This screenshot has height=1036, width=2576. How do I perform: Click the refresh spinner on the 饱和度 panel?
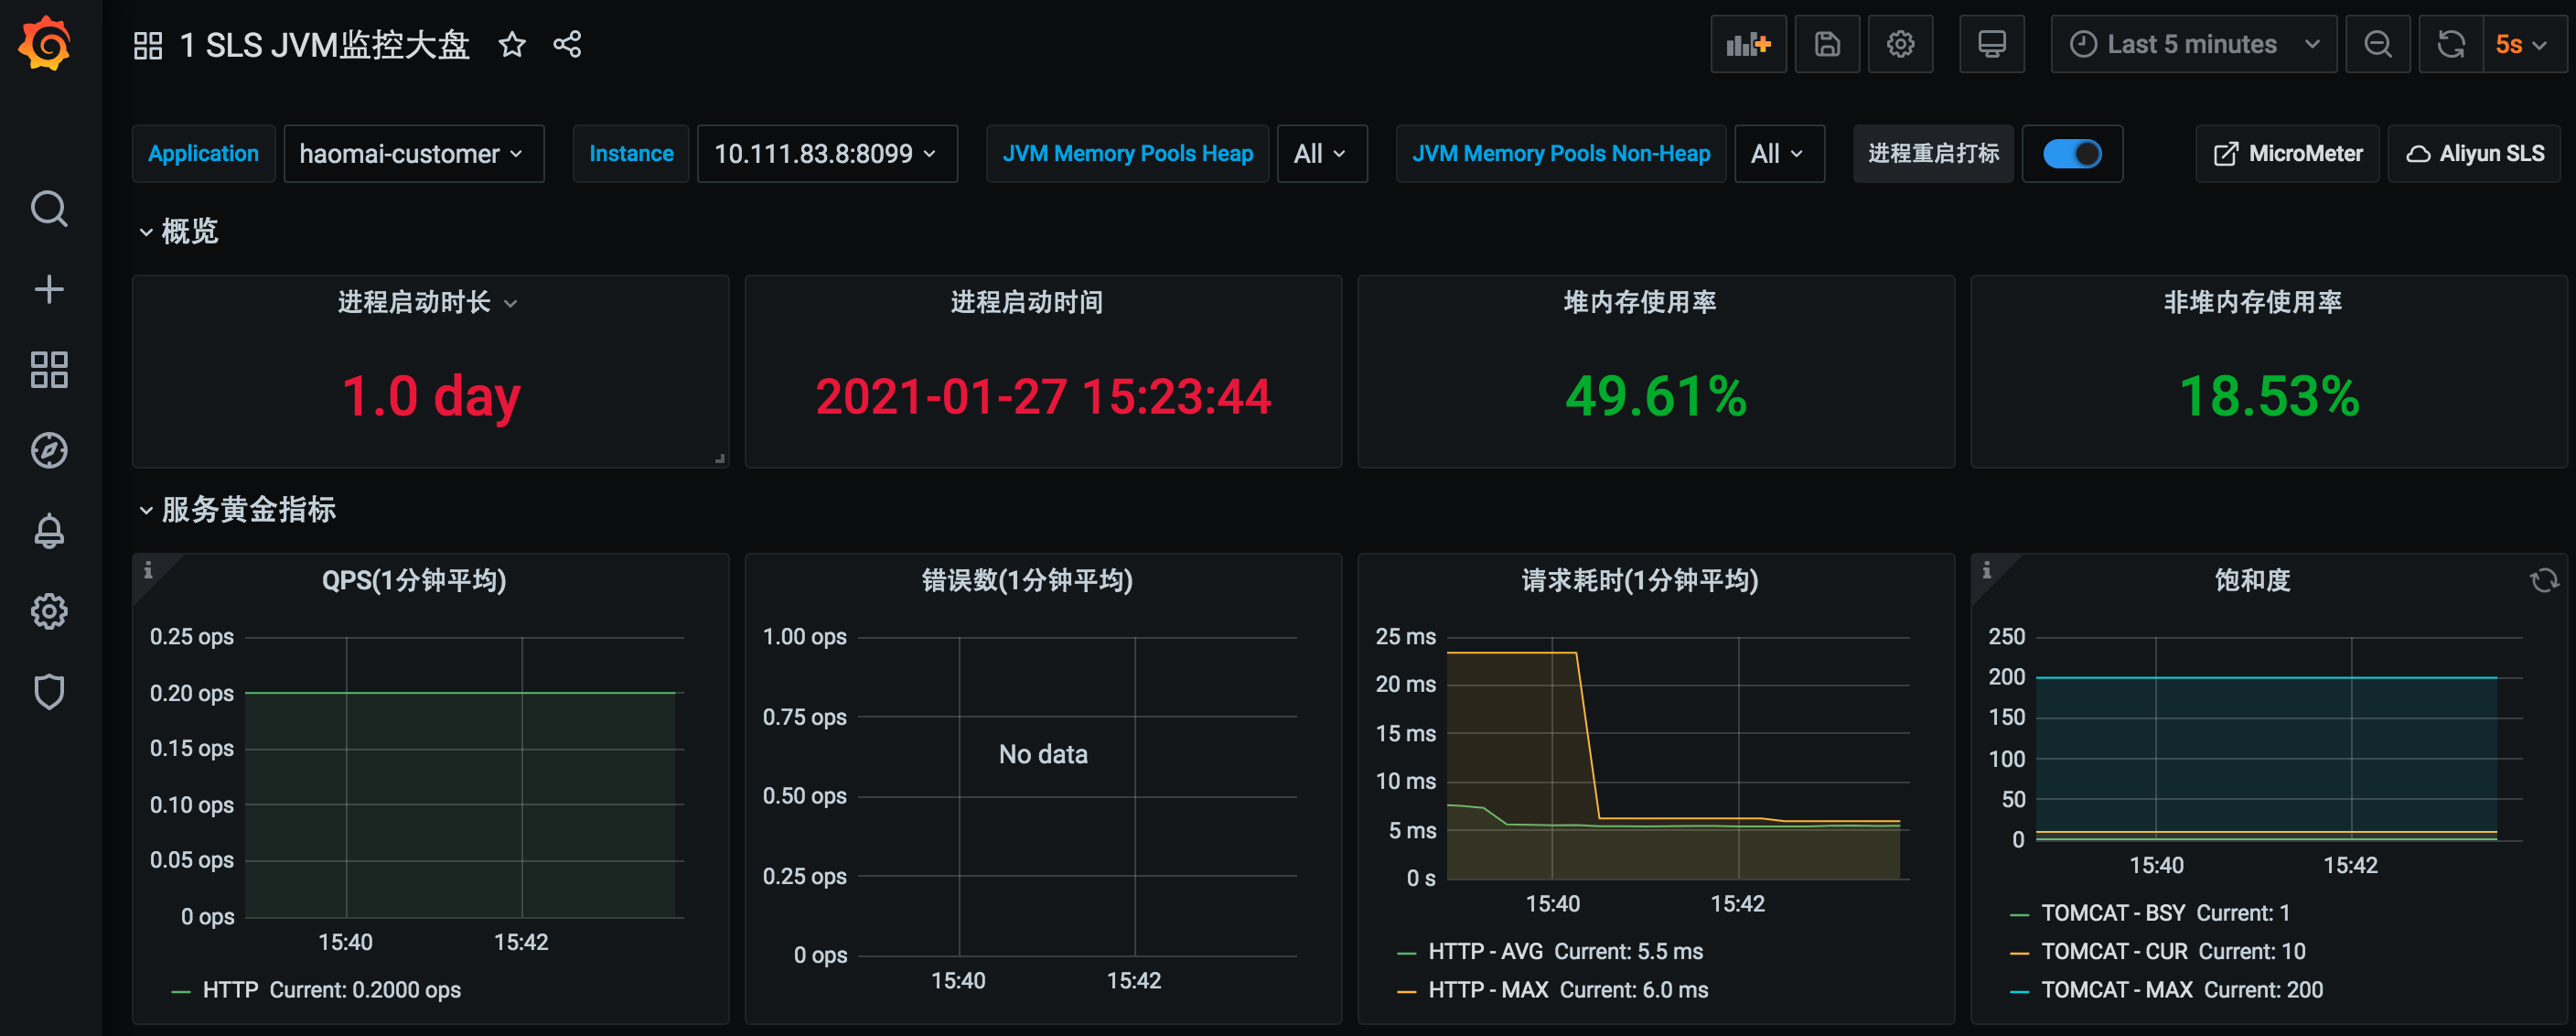[2544, 580]
